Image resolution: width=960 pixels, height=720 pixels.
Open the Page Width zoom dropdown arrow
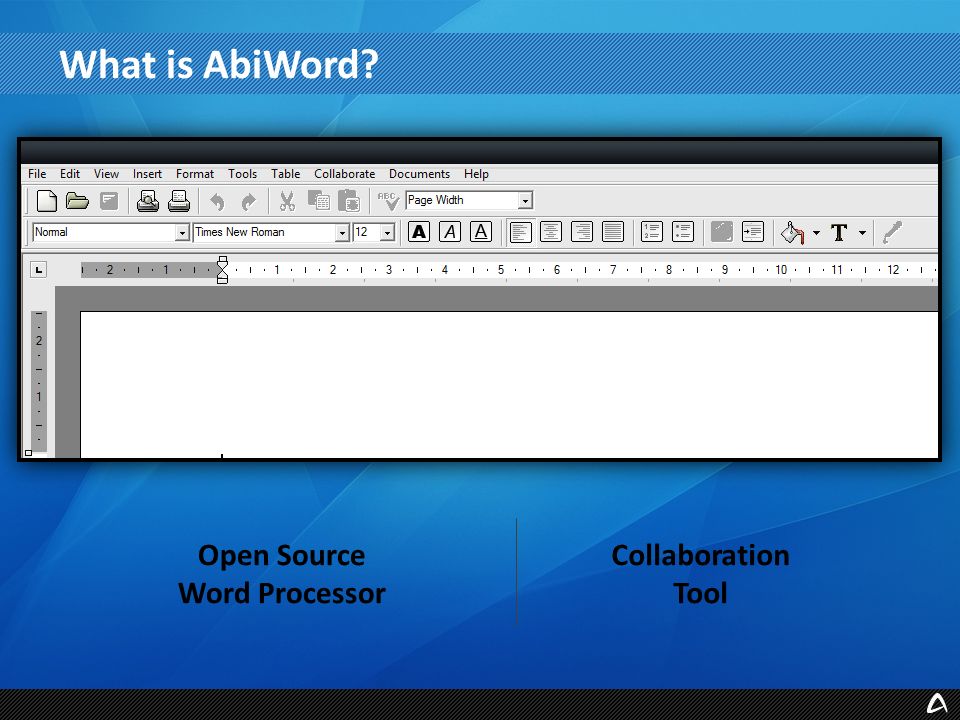point(525,201)
